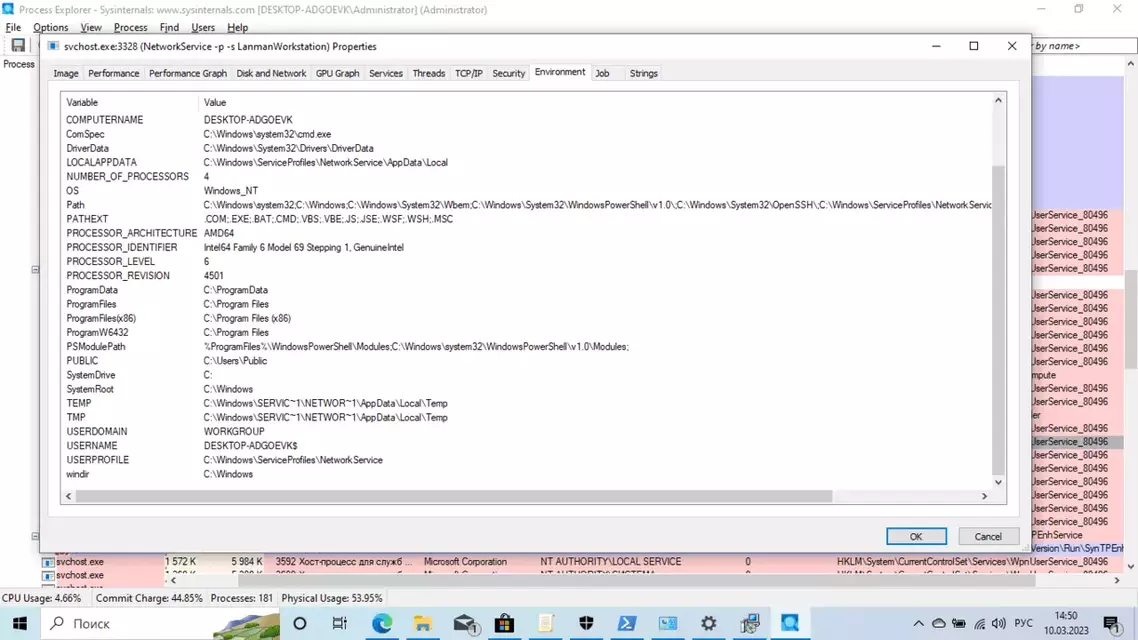Select the Security tab
1138x640 pixels.
click(x=509, y=73)
